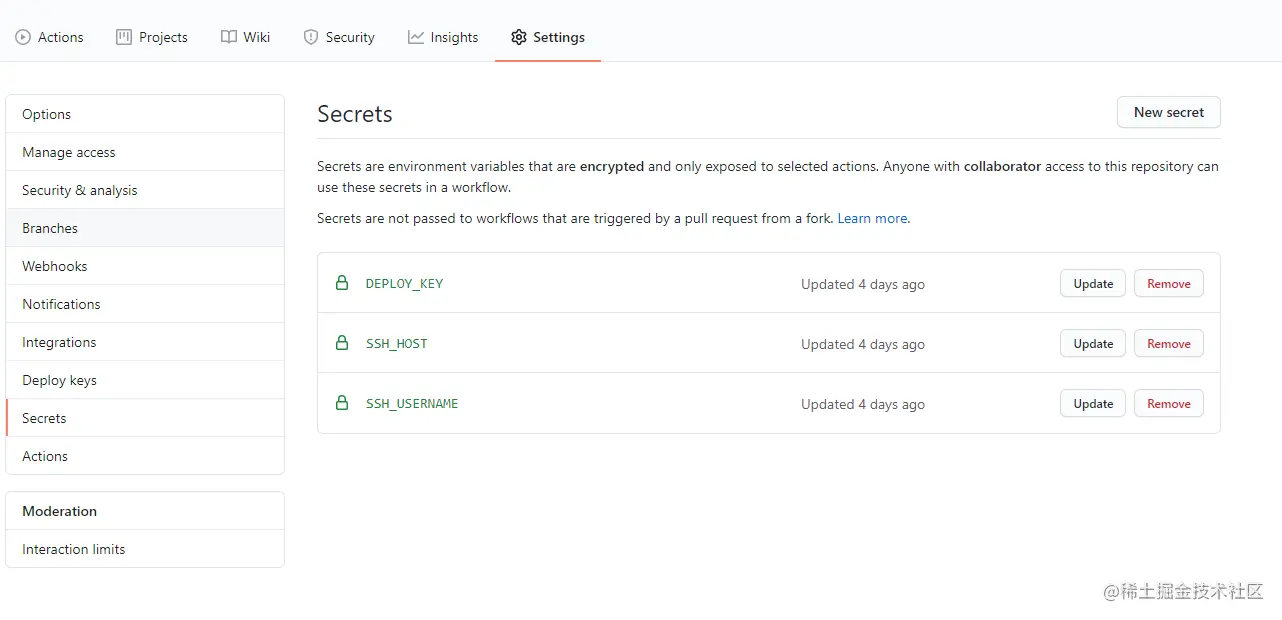Click the Insights graph icon
Viewport: 1282px width, 620px height.
(x=416, y=37)
